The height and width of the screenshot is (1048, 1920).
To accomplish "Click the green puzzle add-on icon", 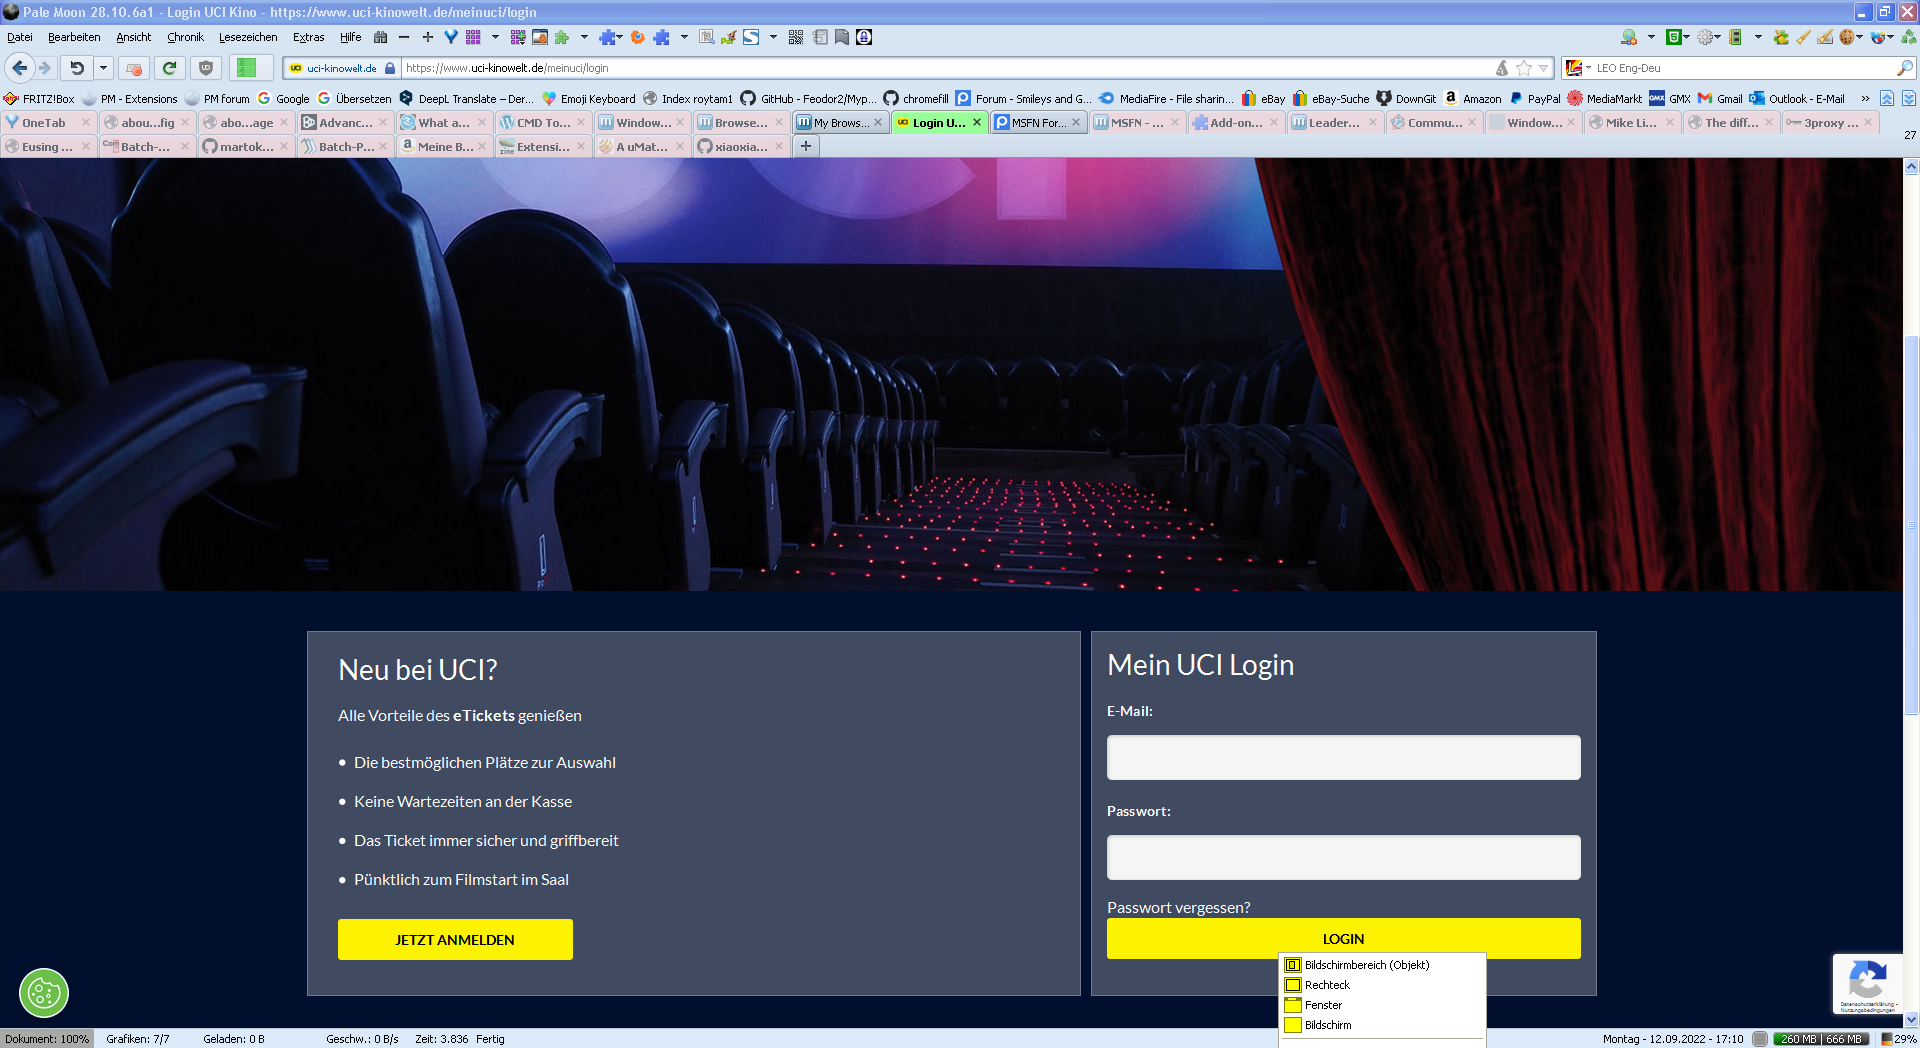I will click(x=561, y=37).
